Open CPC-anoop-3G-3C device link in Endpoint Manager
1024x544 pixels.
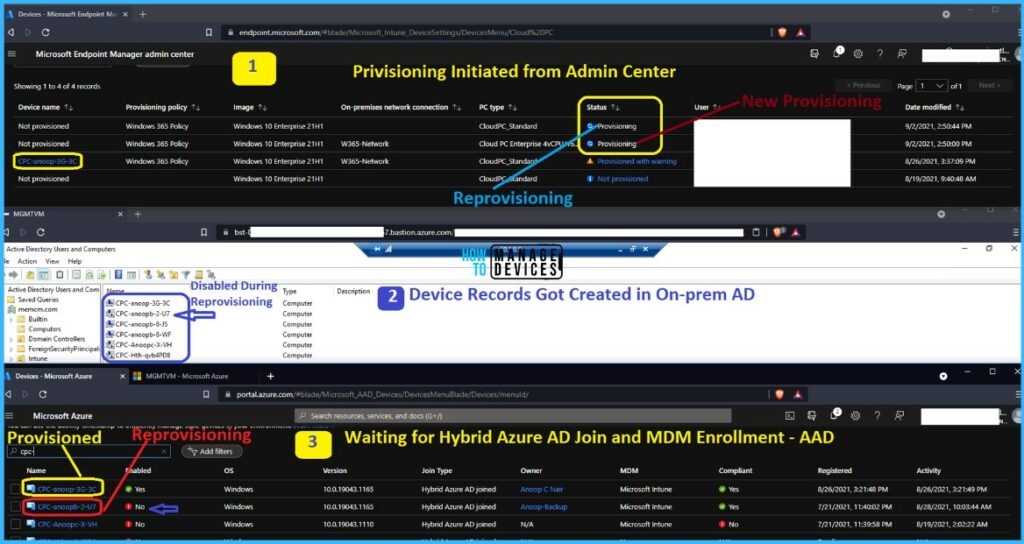pyautogui.click(x=48, y=161)
